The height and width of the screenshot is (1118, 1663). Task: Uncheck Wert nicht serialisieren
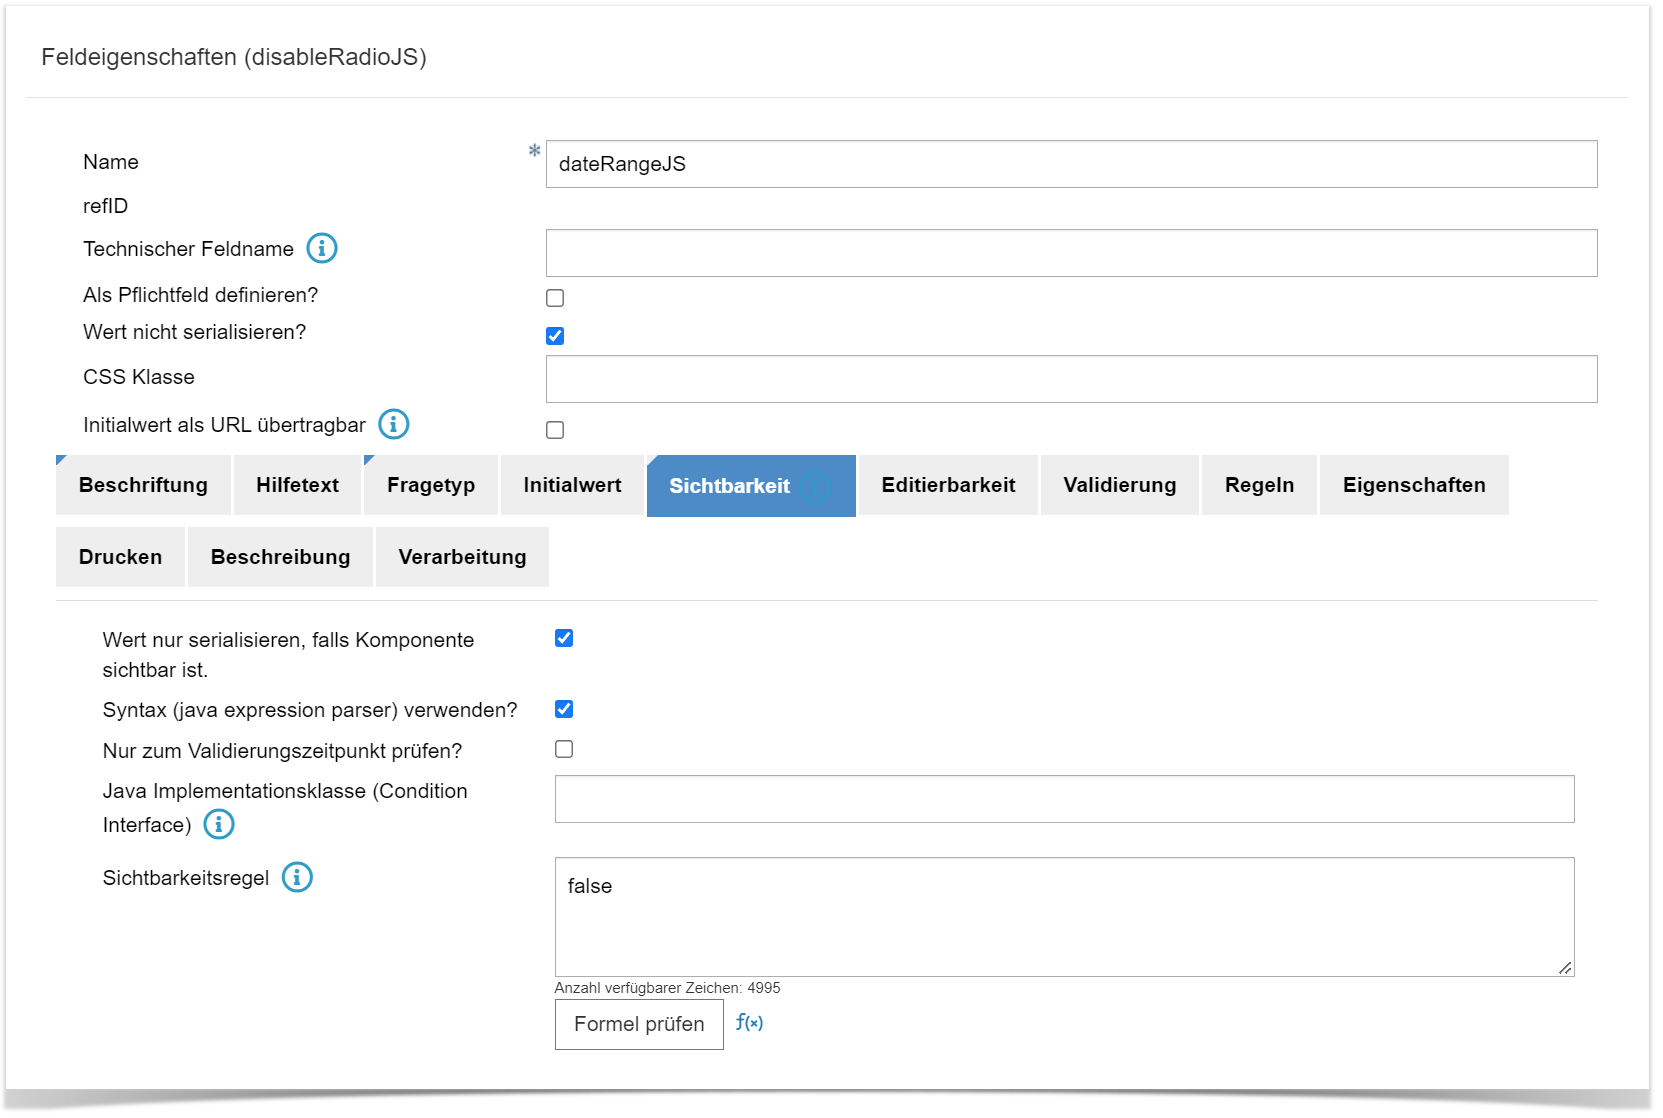(555, 335)
